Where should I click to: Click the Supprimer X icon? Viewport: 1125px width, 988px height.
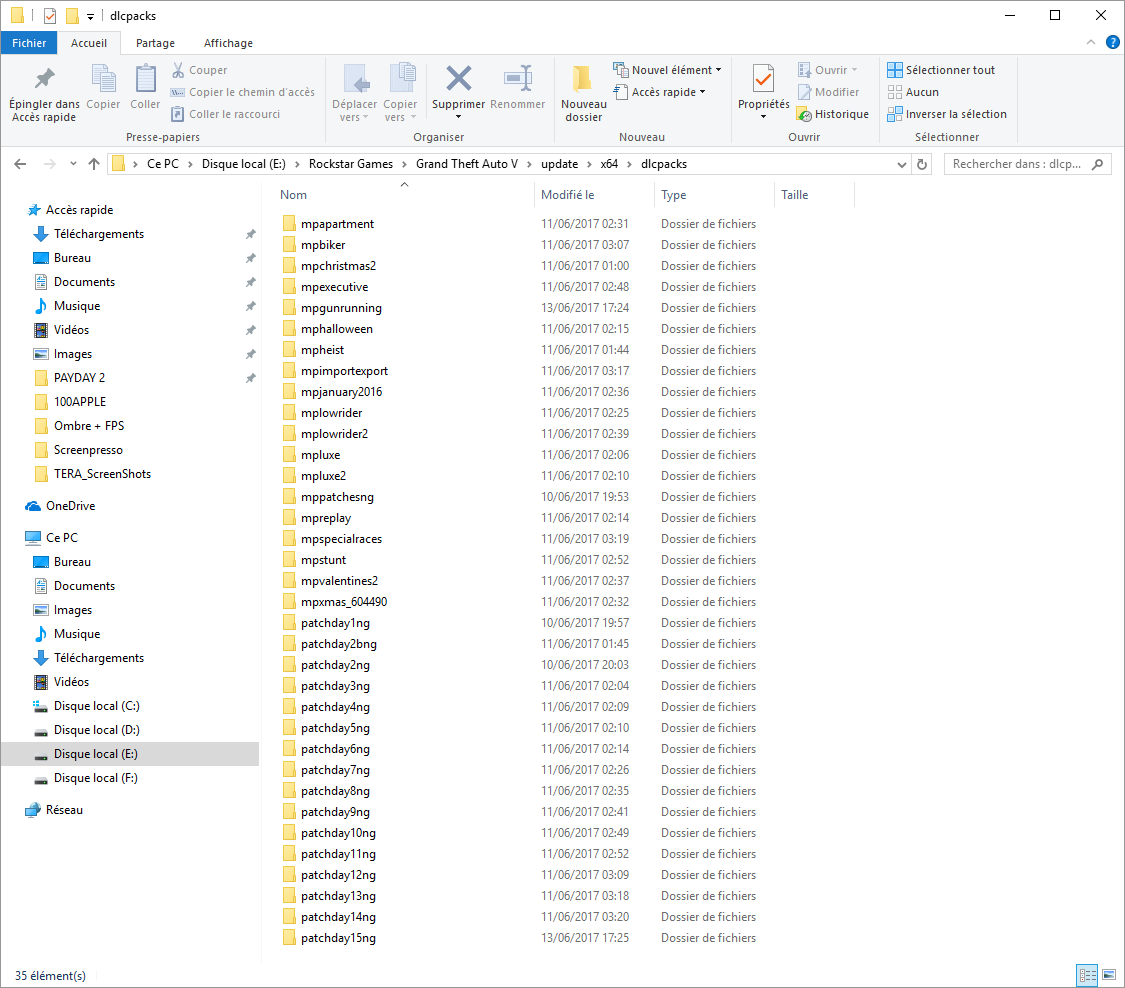pos(458,78)
